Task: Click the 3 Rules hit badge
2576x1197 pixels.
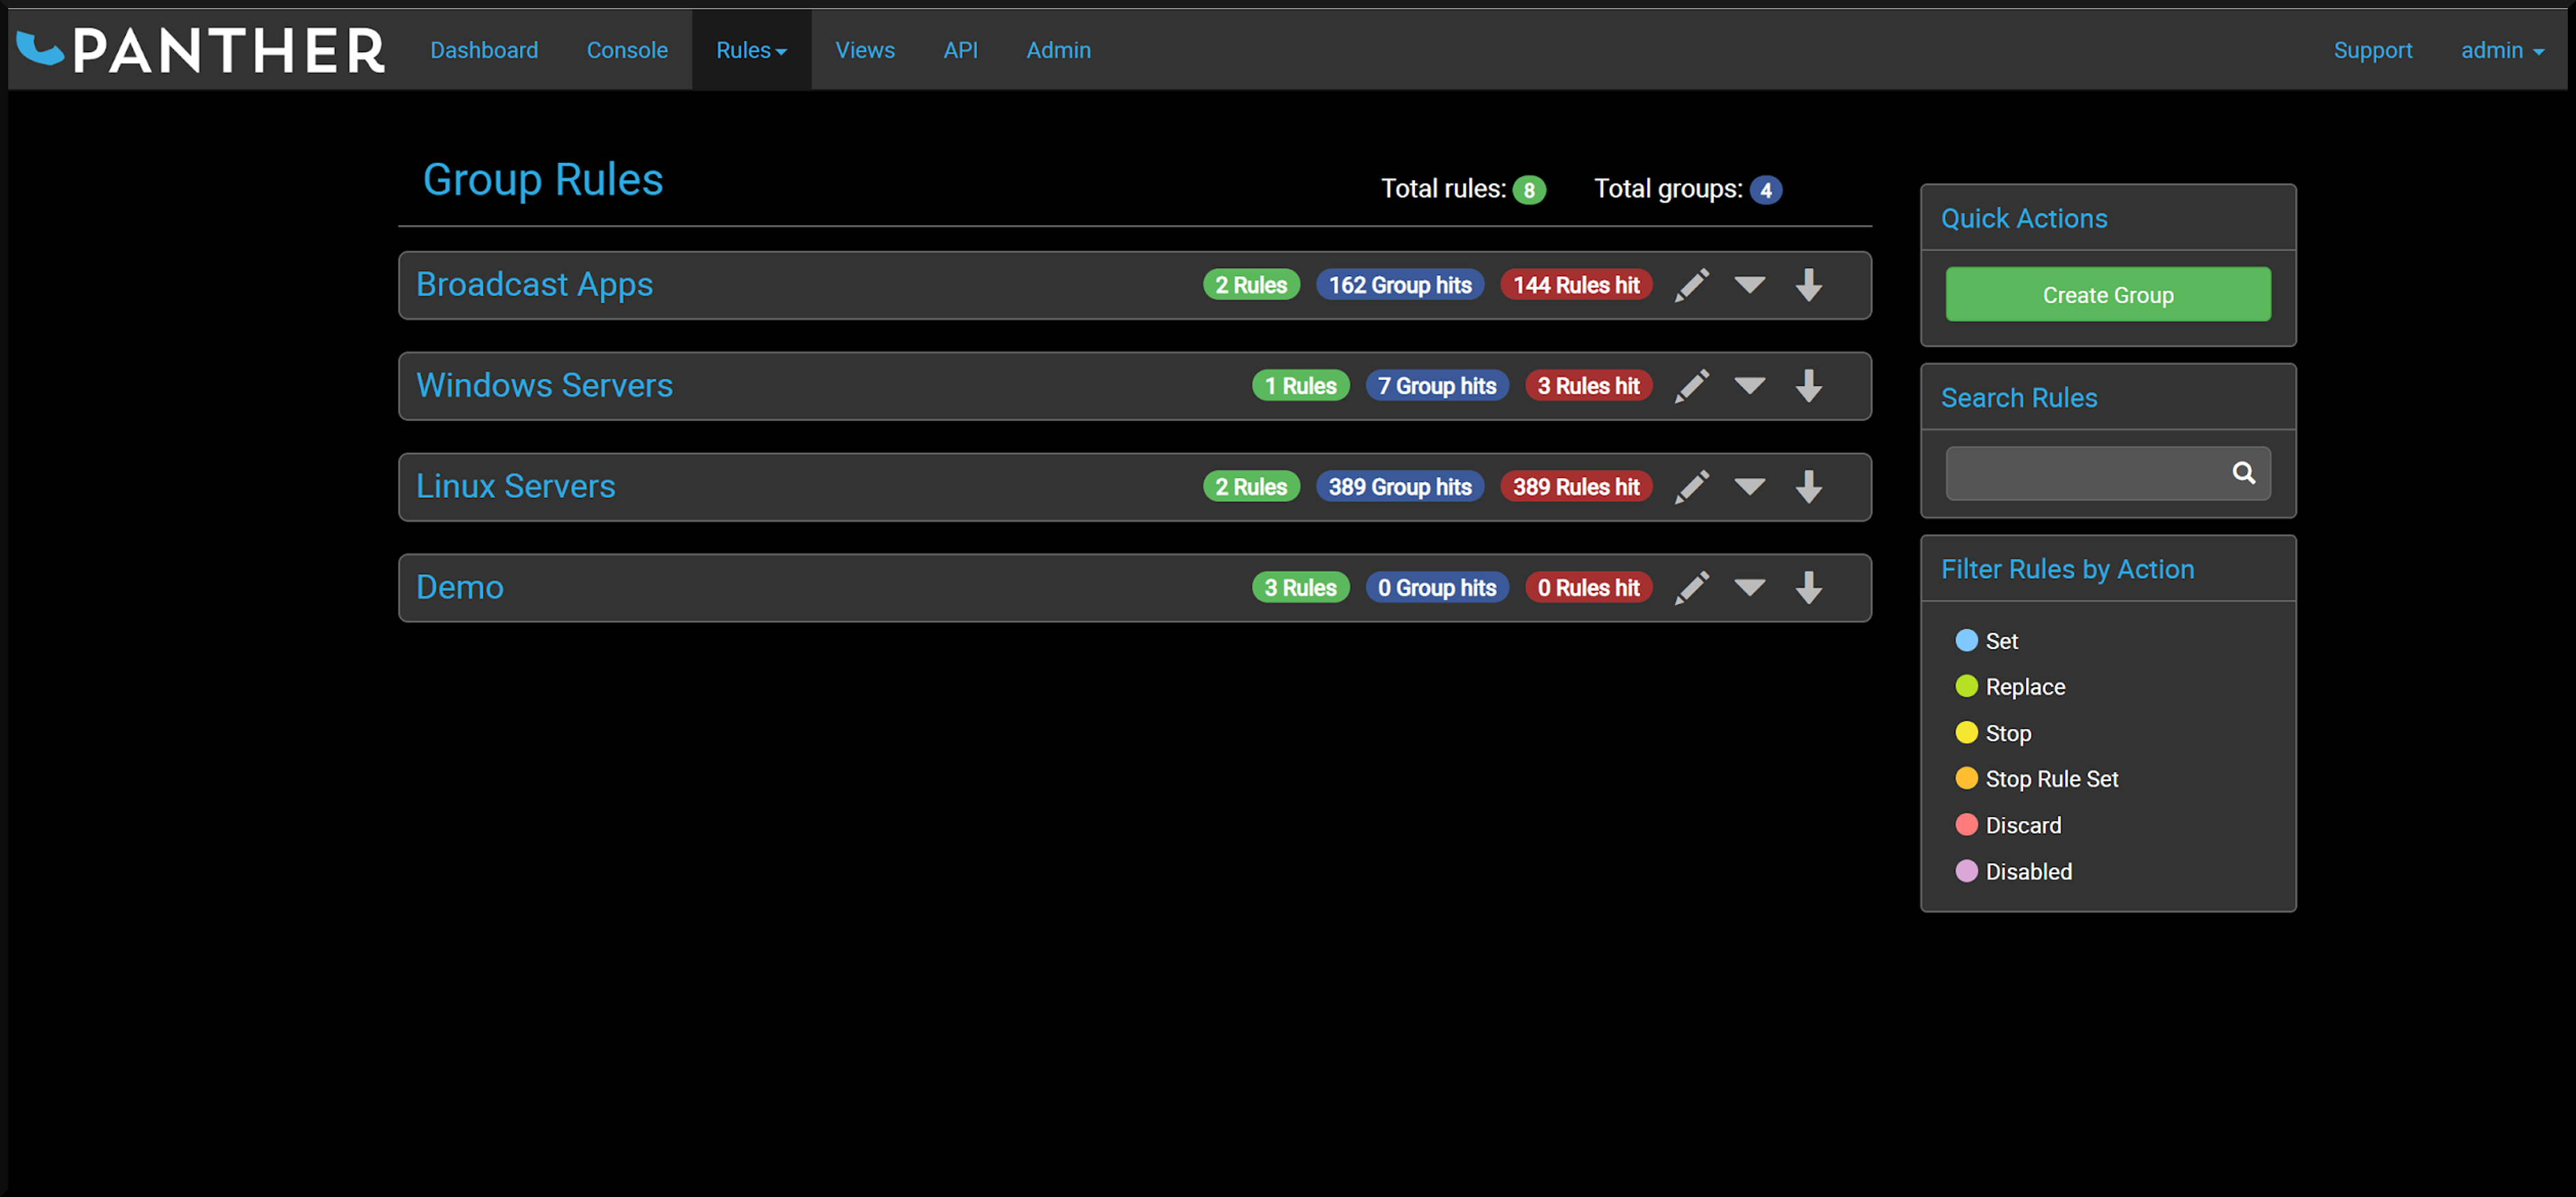Action: (x=1588, y=386)
